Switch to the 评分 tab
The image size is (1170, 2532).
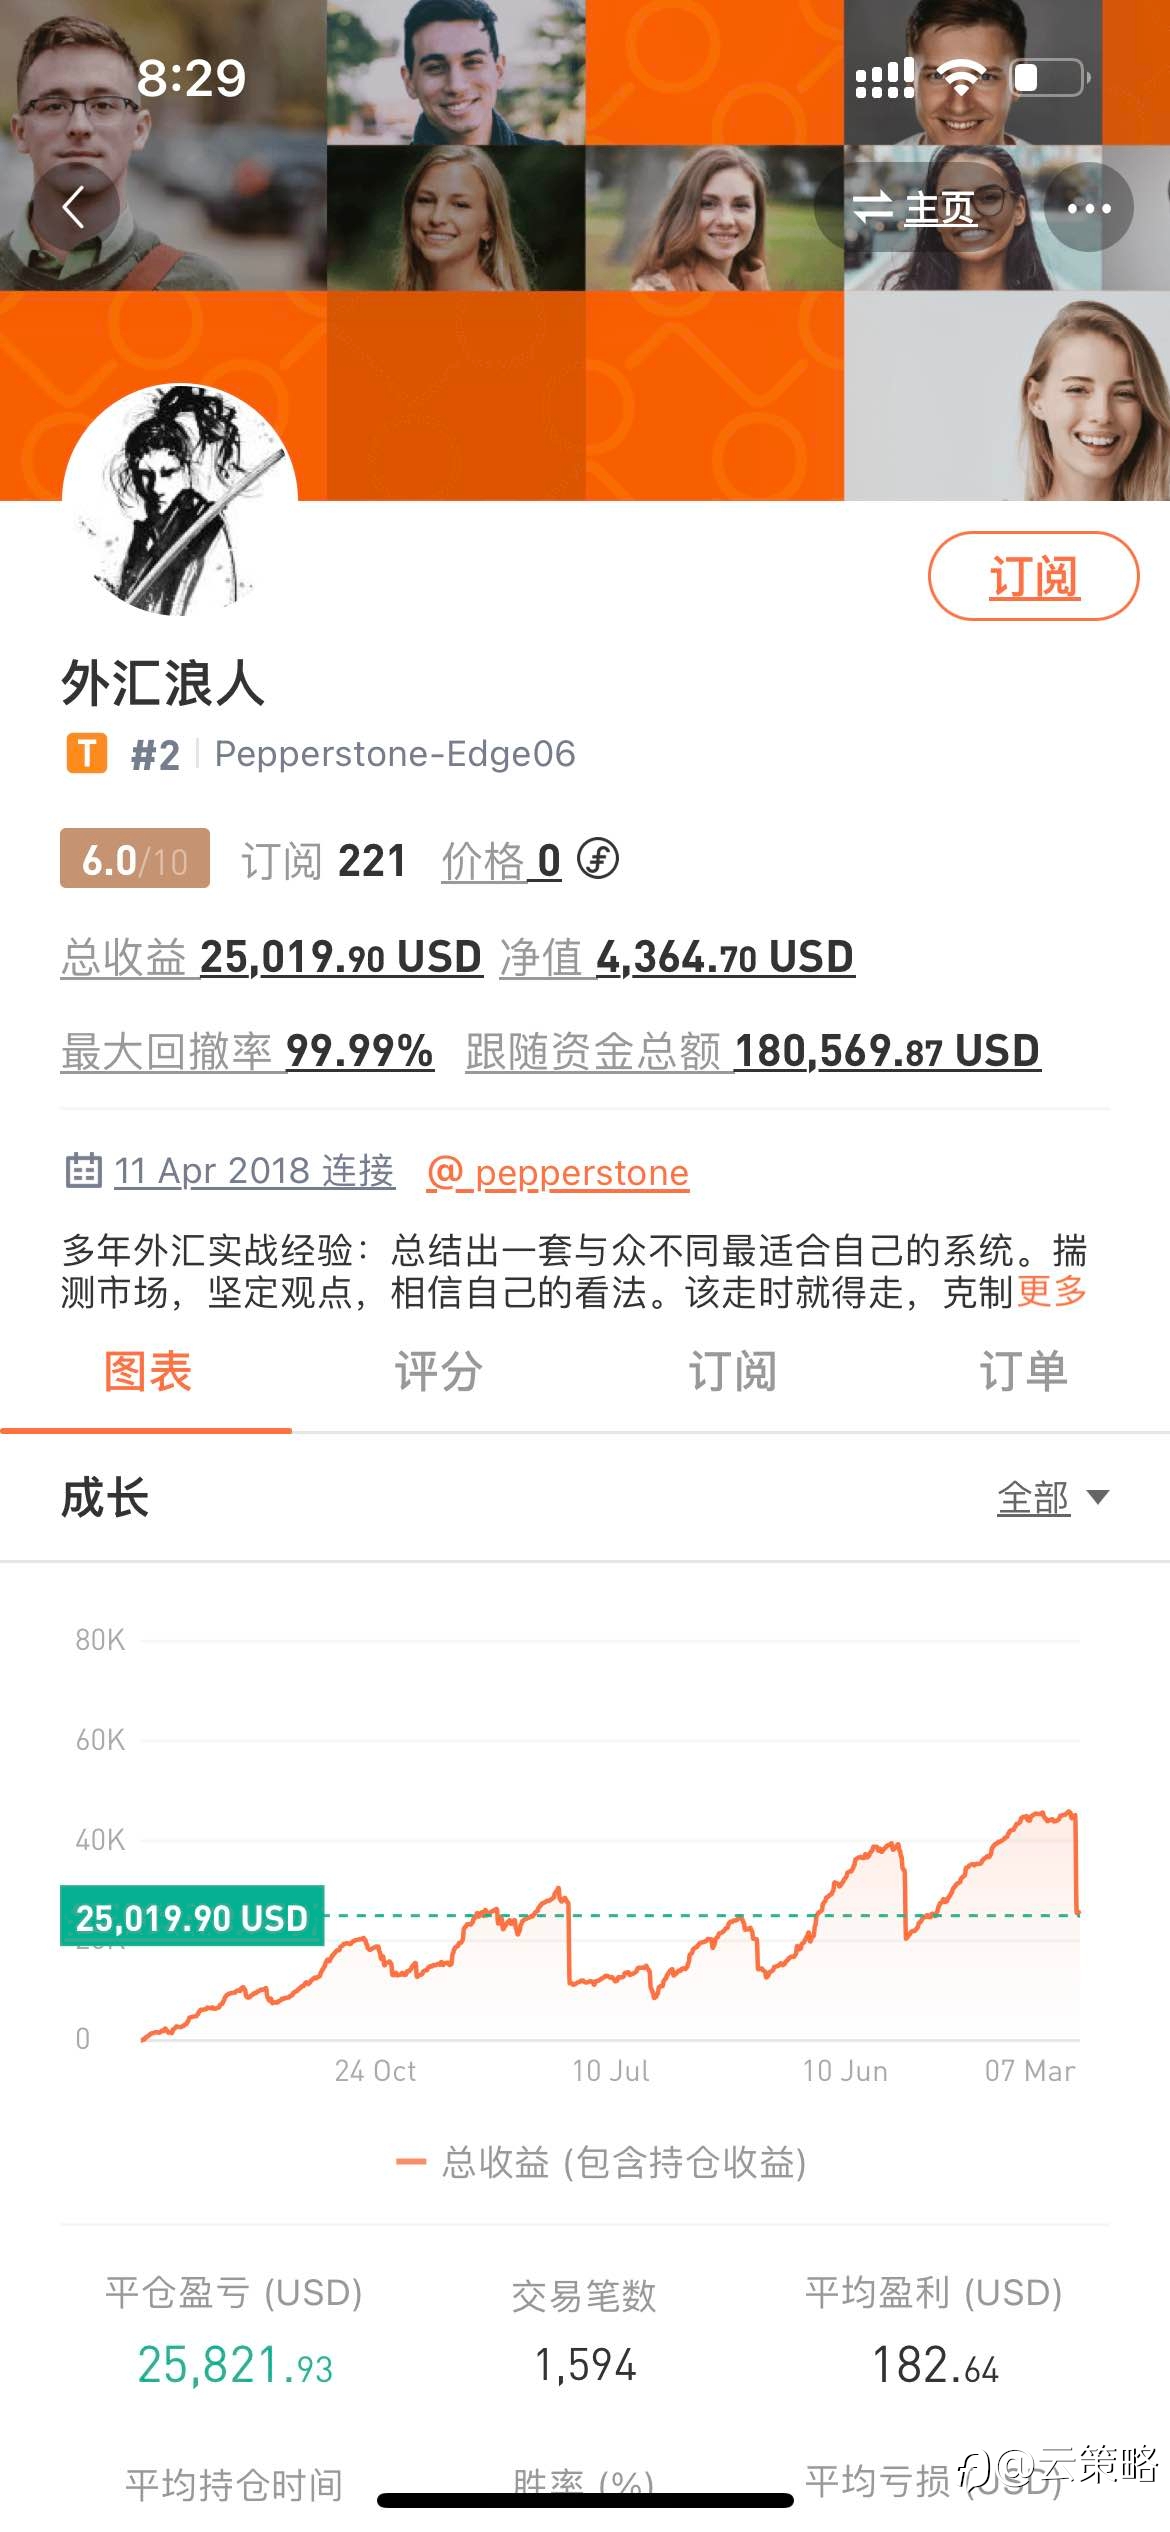tap(438, 1371)
